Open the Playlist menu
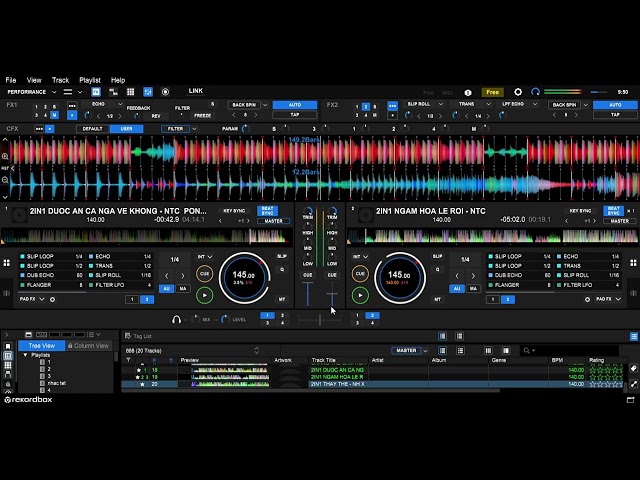The width and height of the screenshot is (640, 480). click(x=90, y=80)
